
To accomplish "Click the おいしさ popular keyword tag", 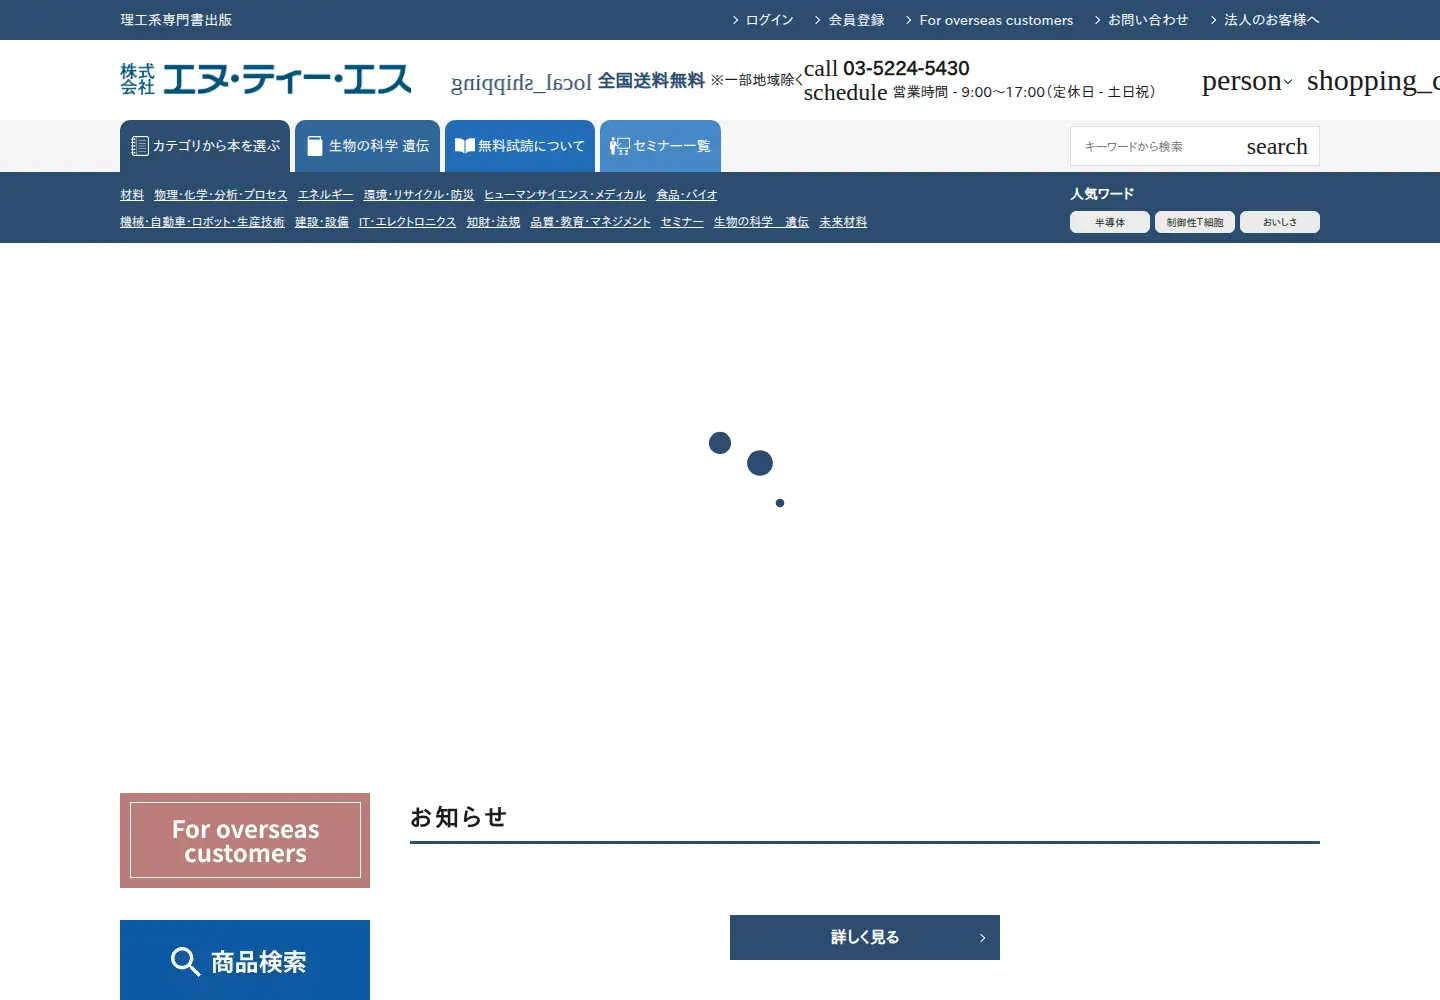I will point(1280,222).
